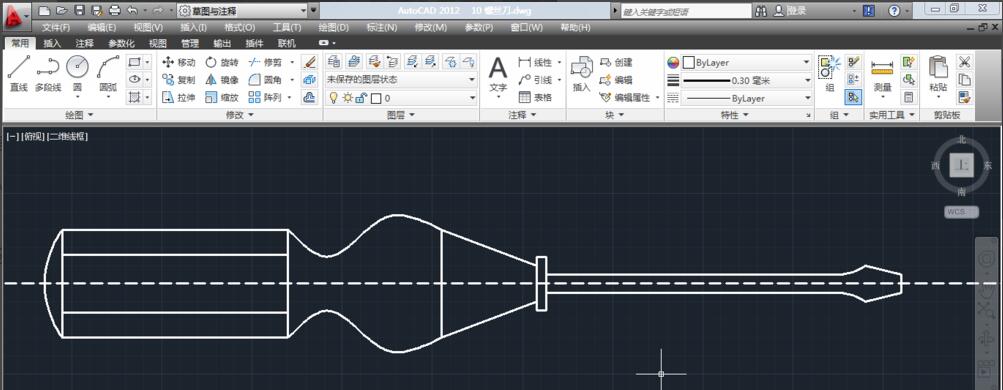The height and width of the screenshot is (390, 1003).
Task: Click the Trim (修剪) tool
Action: coord(265,62)
